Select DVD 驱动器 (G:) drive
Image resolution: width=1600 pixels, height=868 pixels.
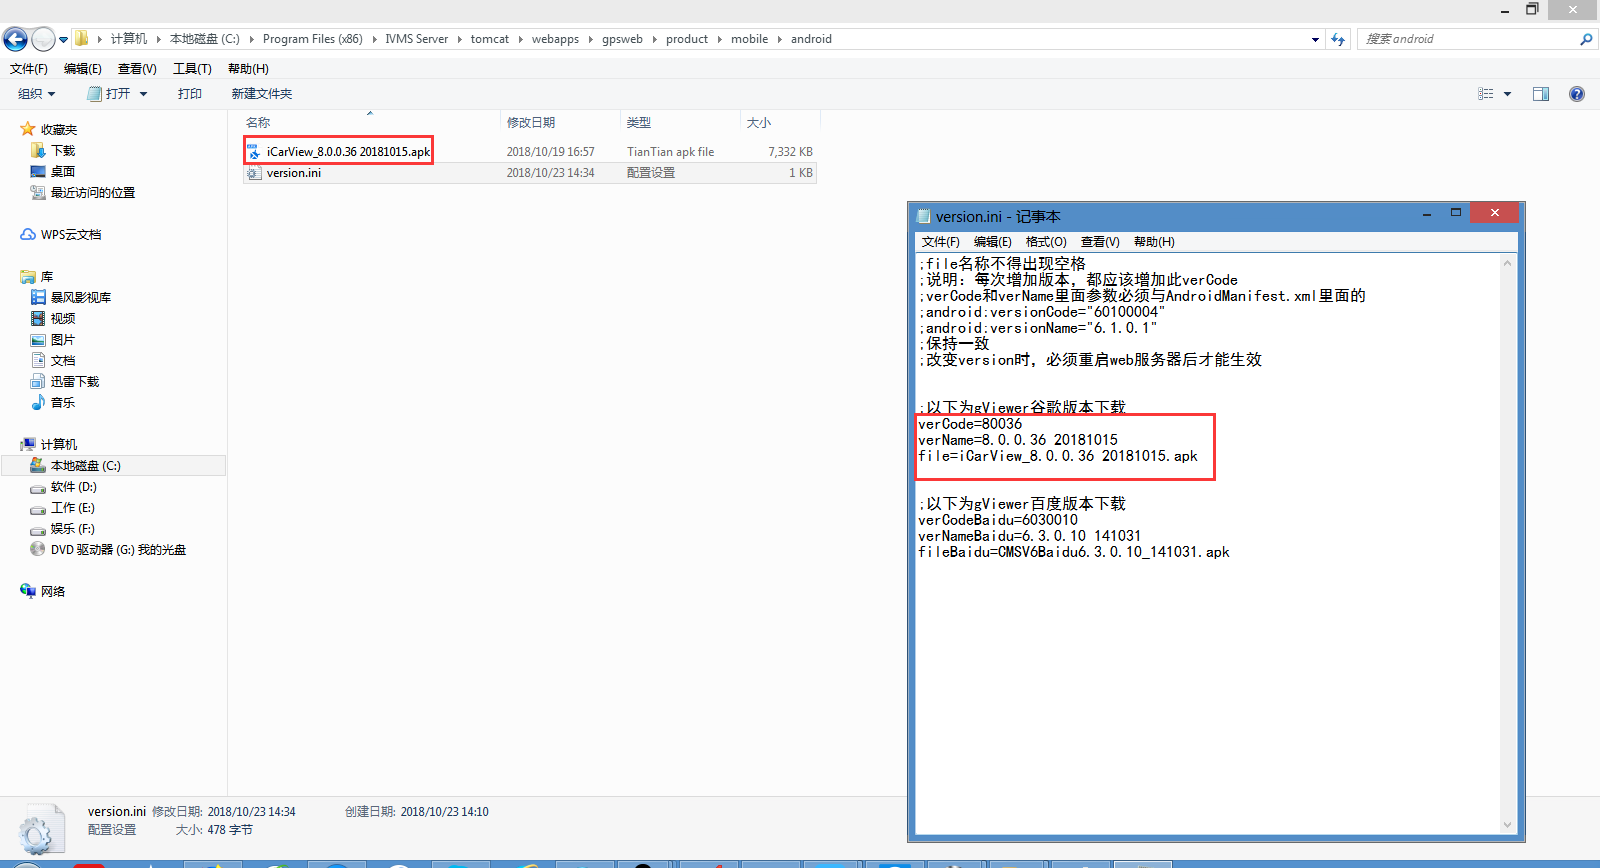point(108,550)
